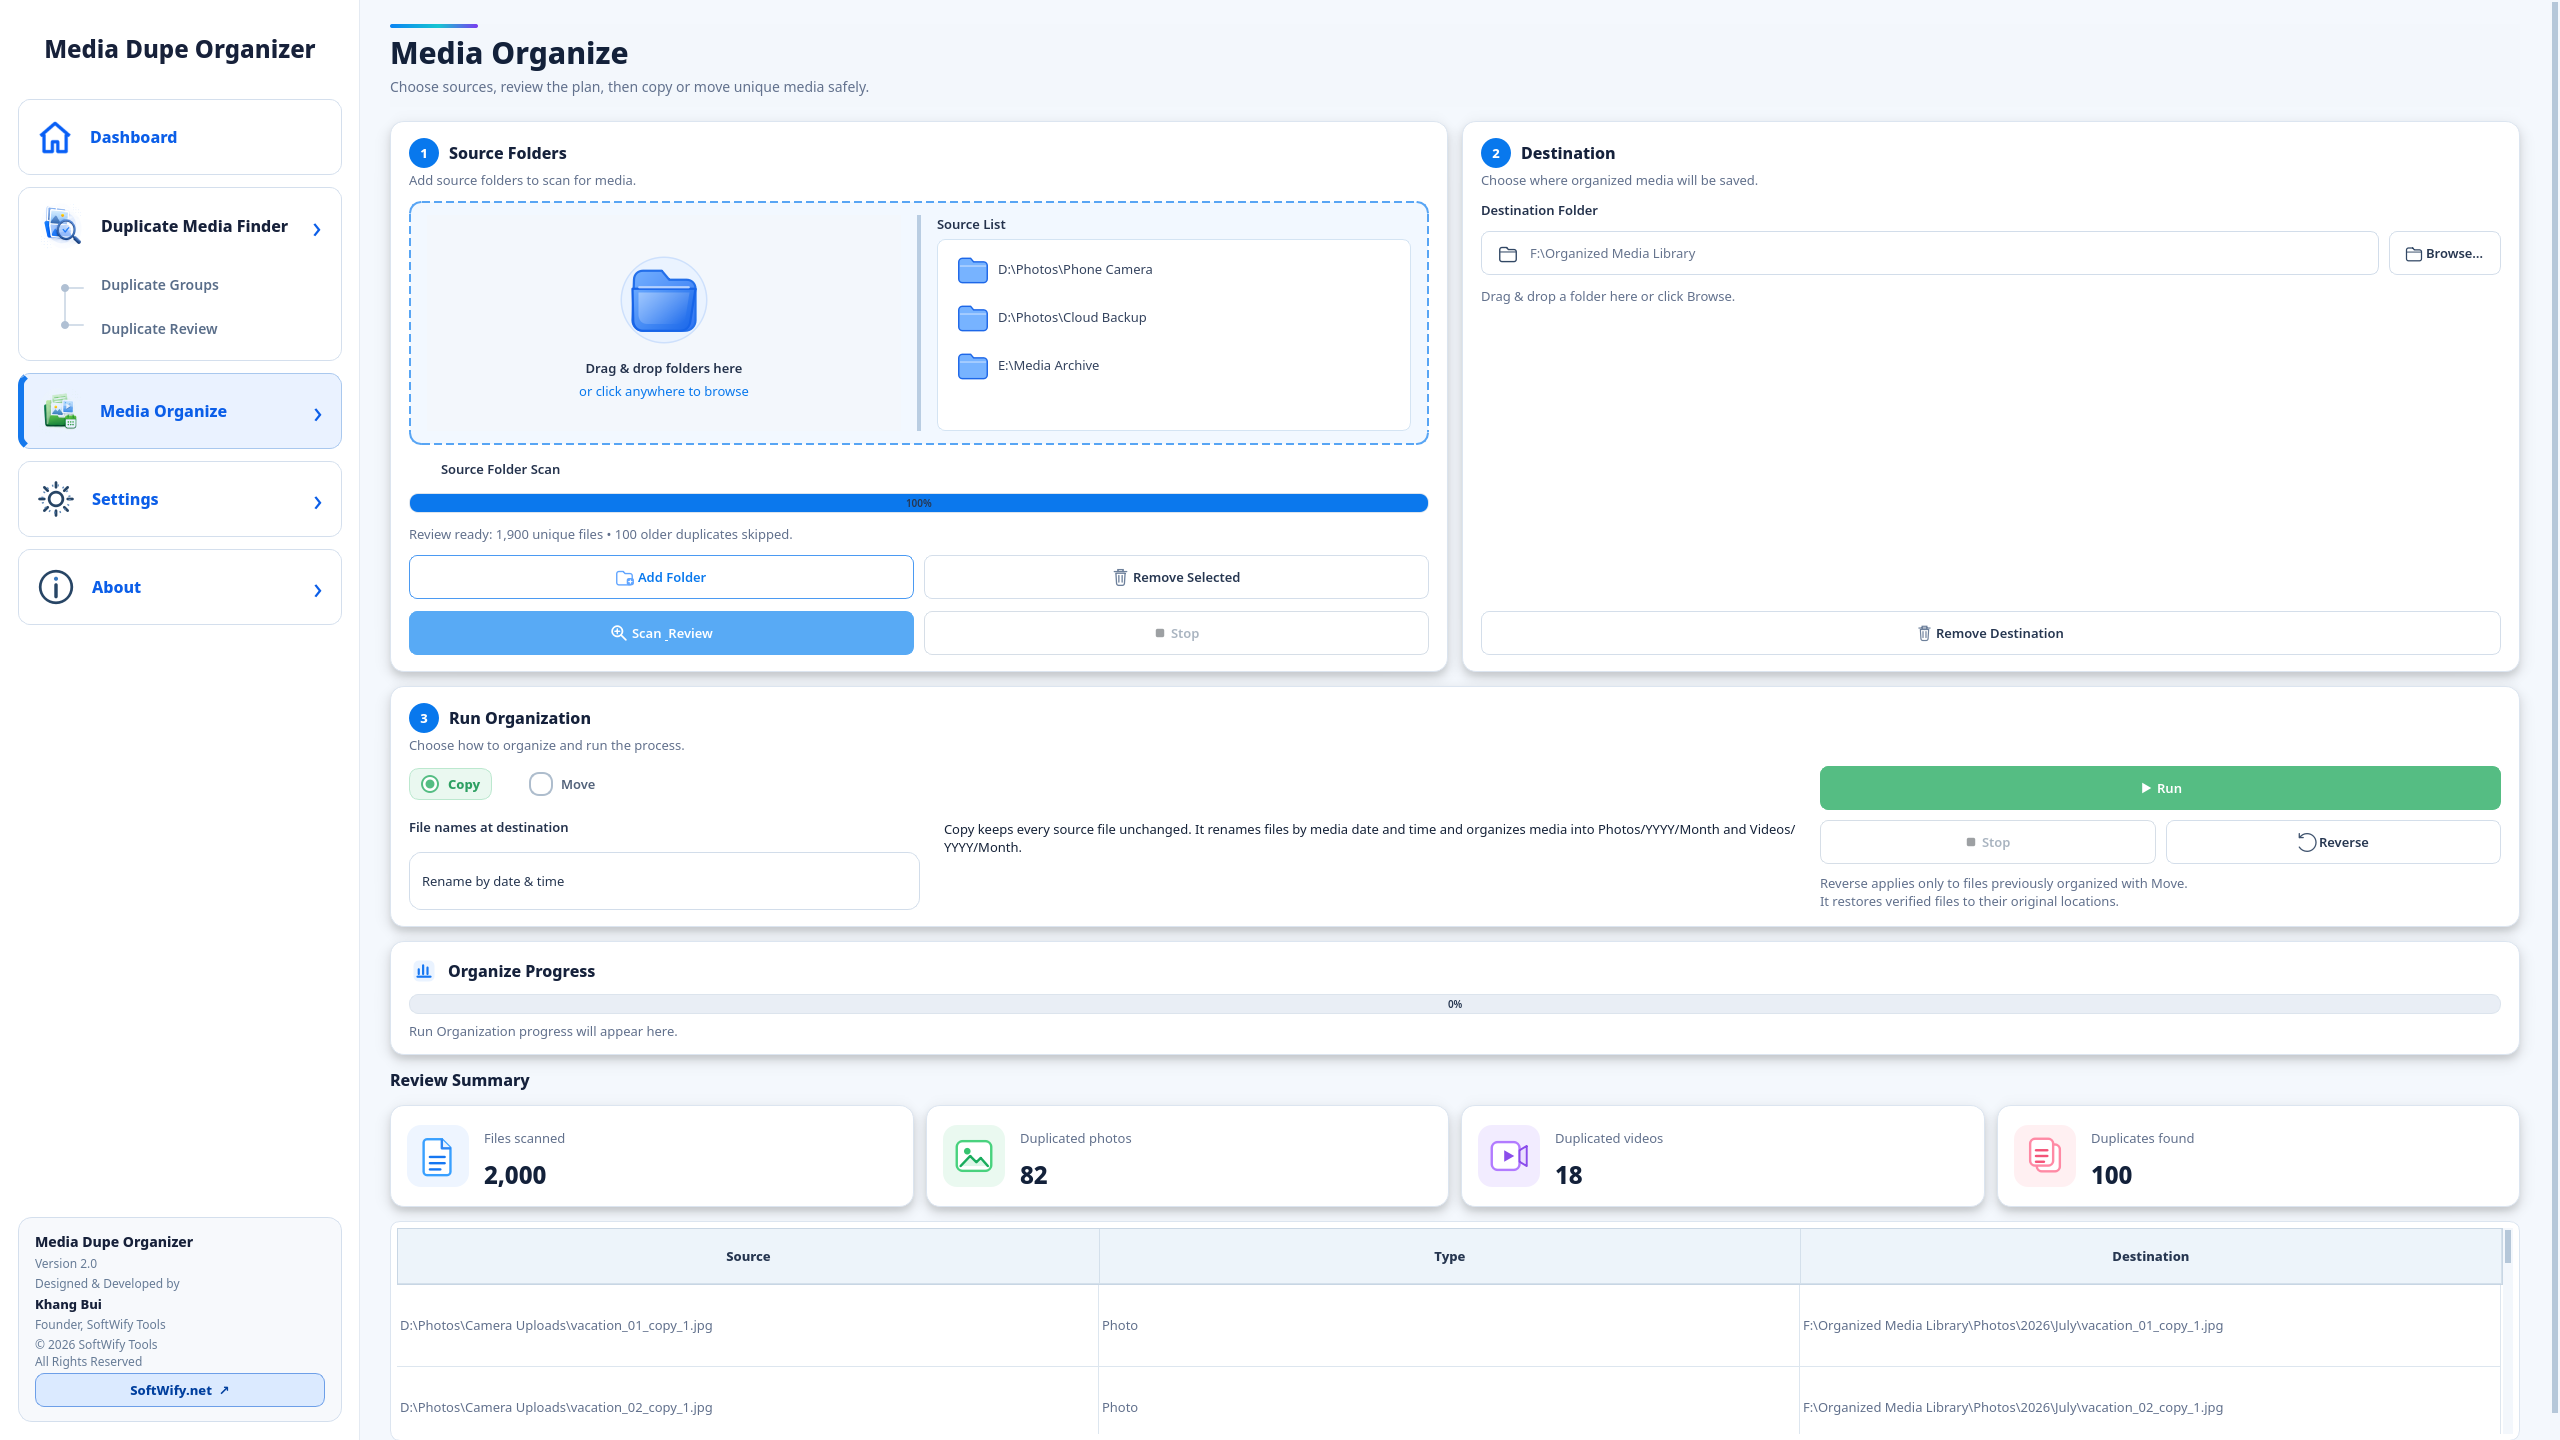Viewport: 2560px width, 1440px height.
Task: Open the Rename by date & time dropdown
Action: click(x=664, y=881)
